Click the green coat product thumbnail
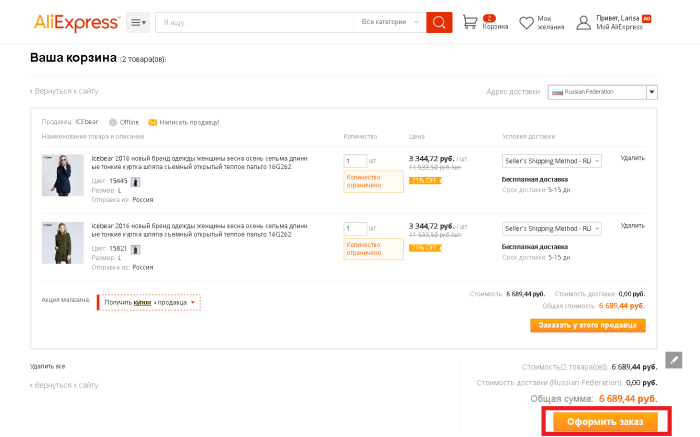 pyautogui.click(x=63, y=242)
